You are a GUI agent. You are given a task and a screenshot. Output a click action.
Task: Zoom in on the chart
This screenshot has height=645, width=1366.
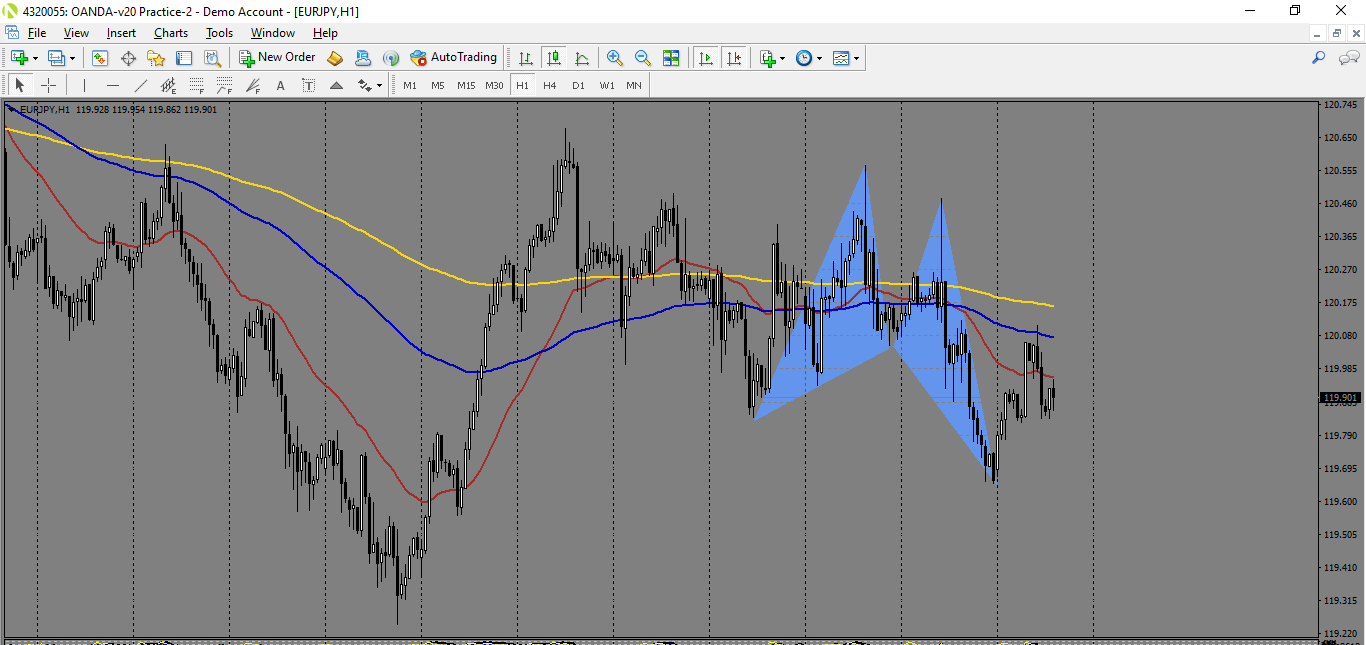coord(615,58)
